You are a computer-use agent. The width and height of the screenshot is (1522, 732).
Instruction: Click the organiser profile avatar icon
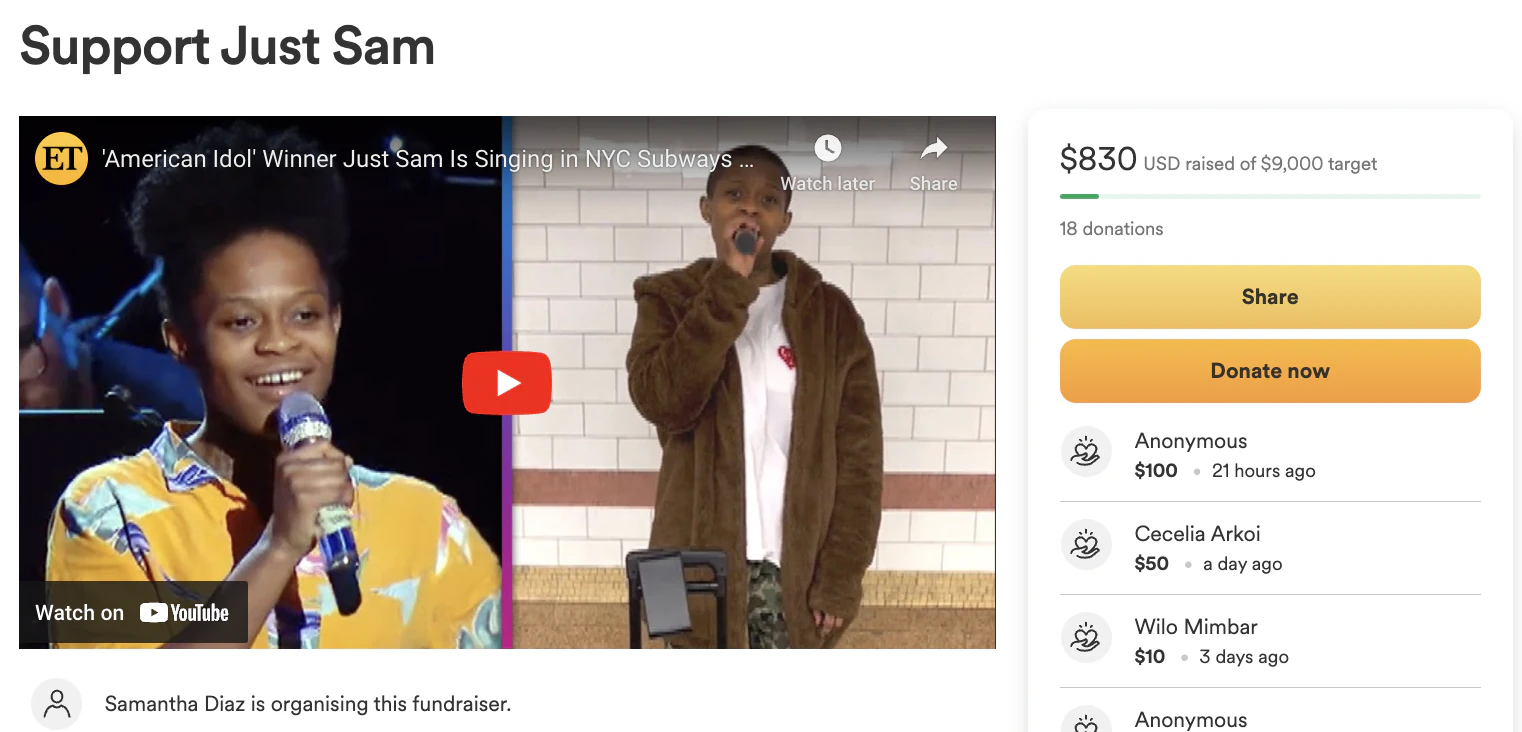point(57,704)
